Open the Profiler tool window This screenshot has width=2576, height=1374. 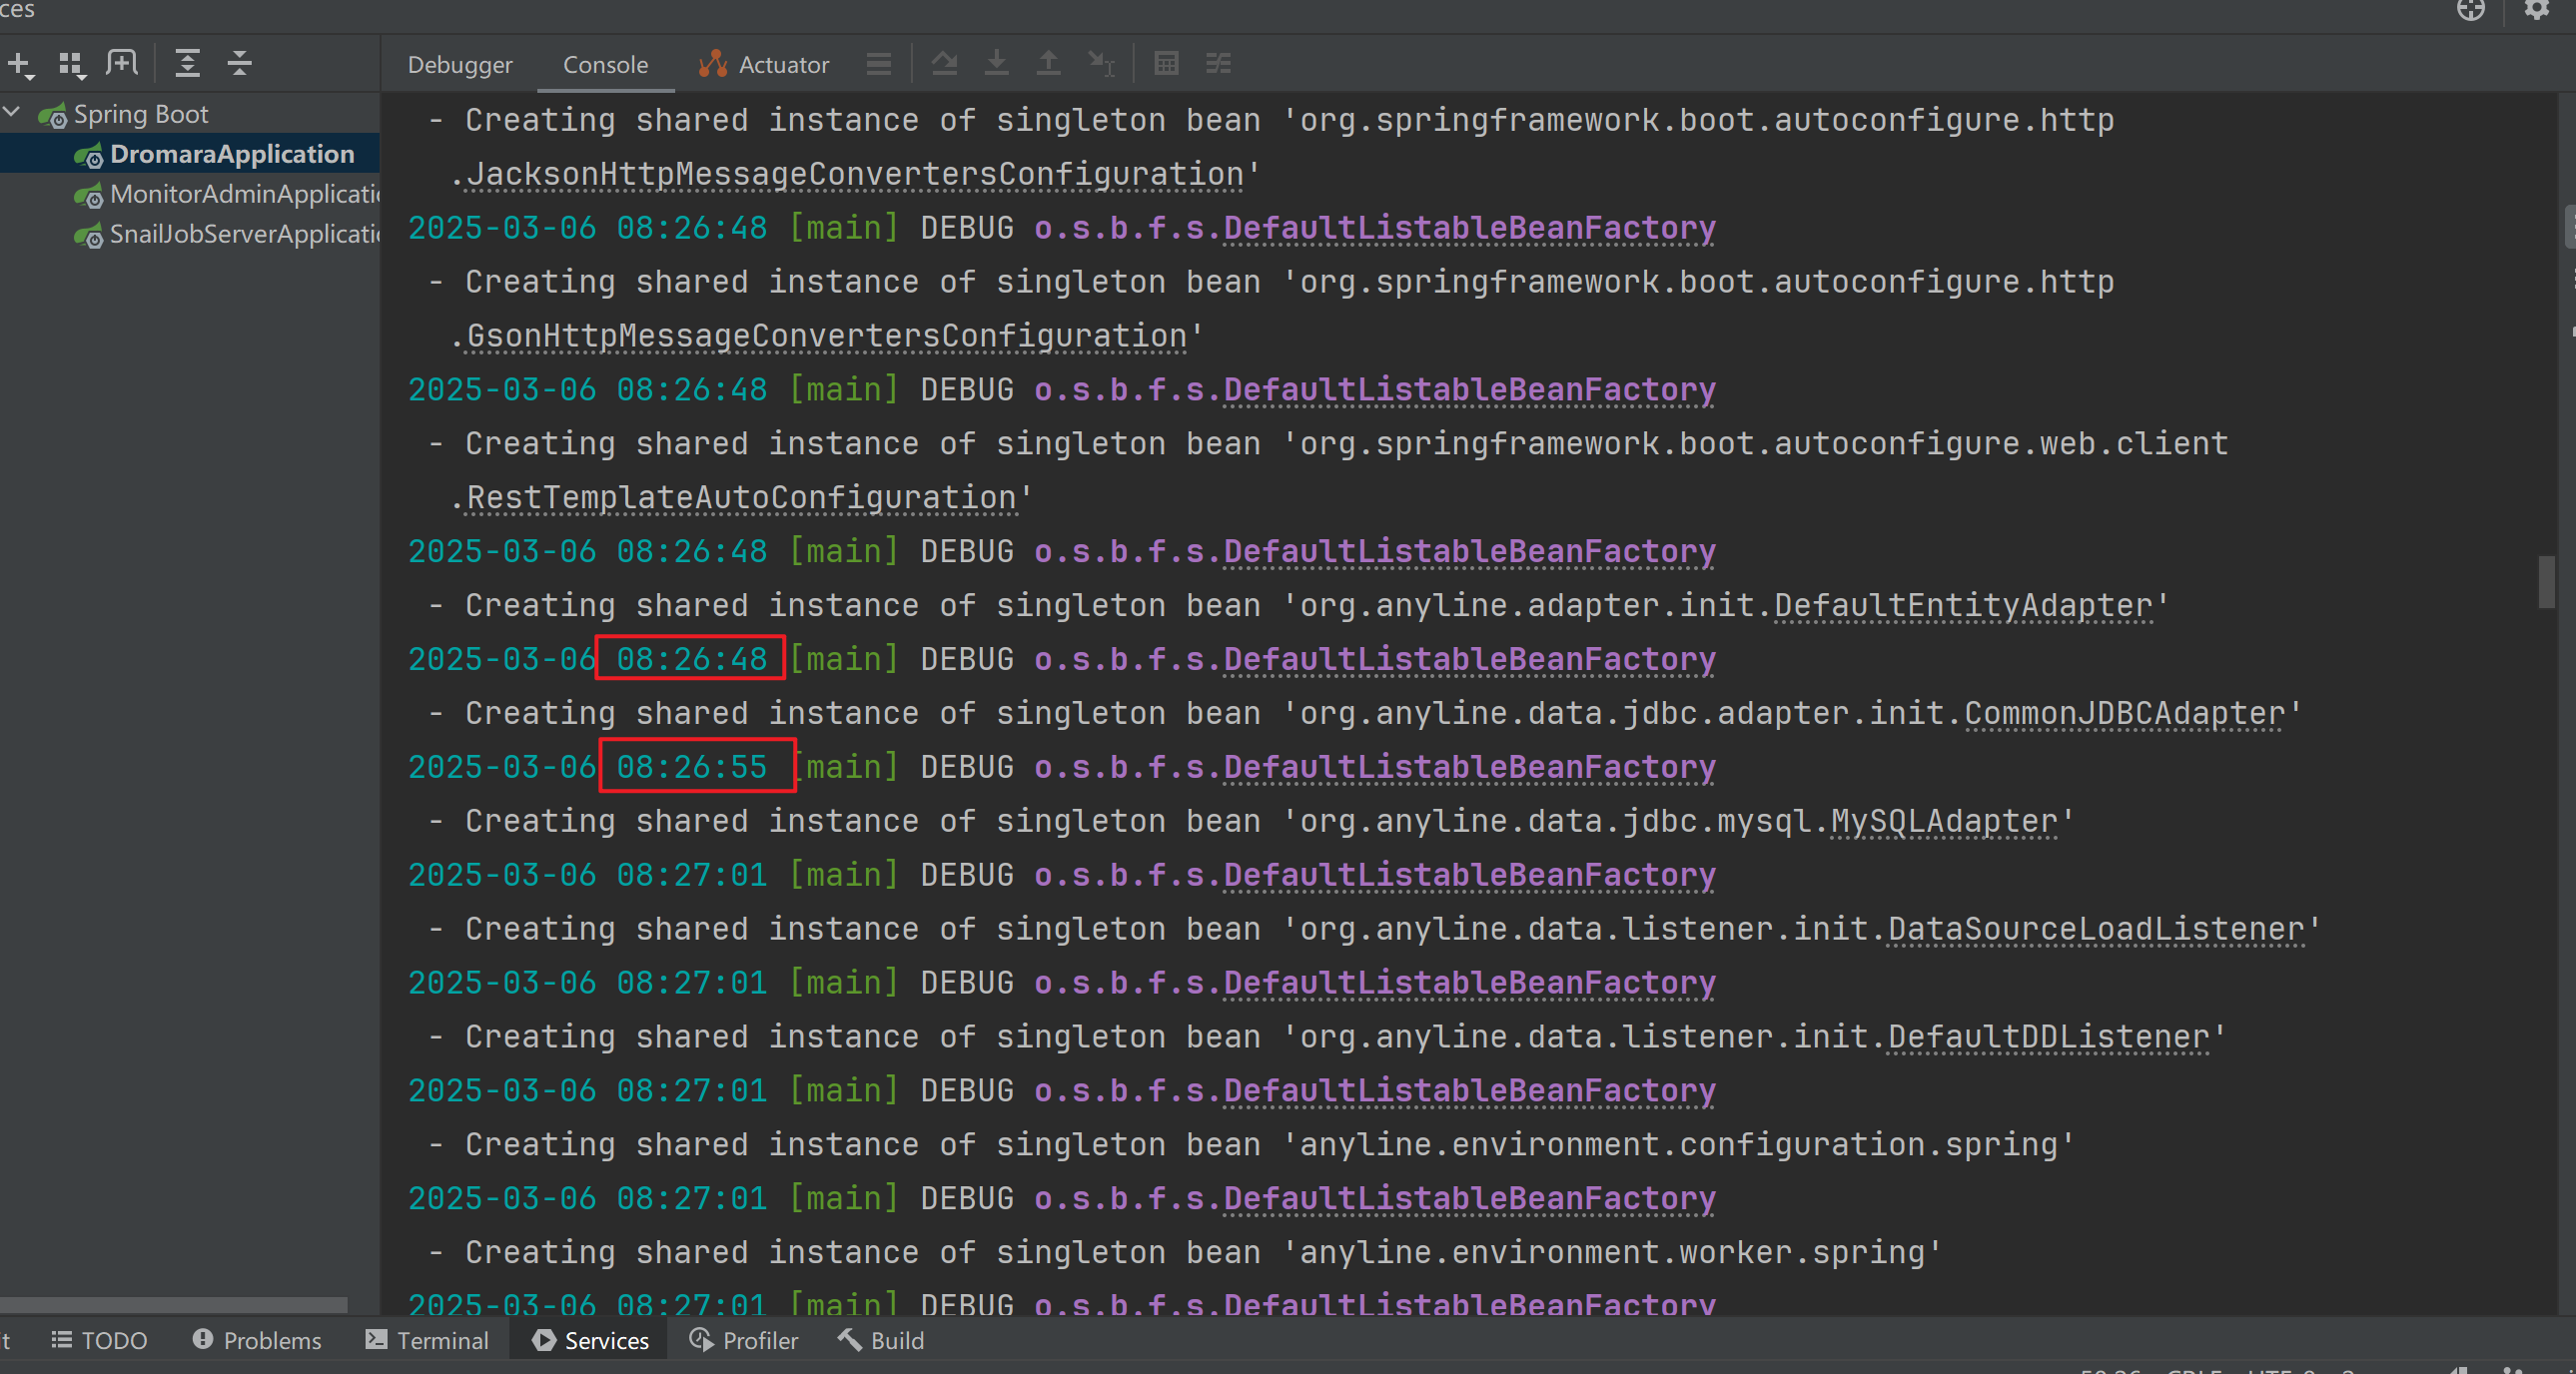pyautogui.click(x=744, y=1340)
